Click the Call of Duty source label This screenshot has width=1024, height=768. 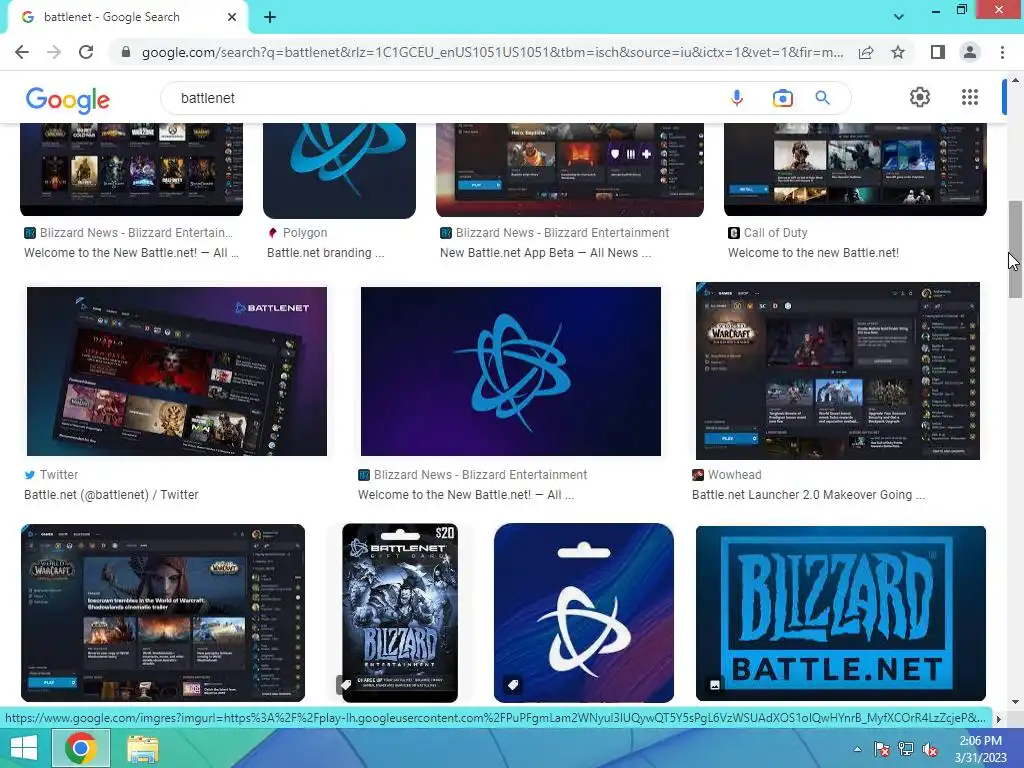pos(775,232)
